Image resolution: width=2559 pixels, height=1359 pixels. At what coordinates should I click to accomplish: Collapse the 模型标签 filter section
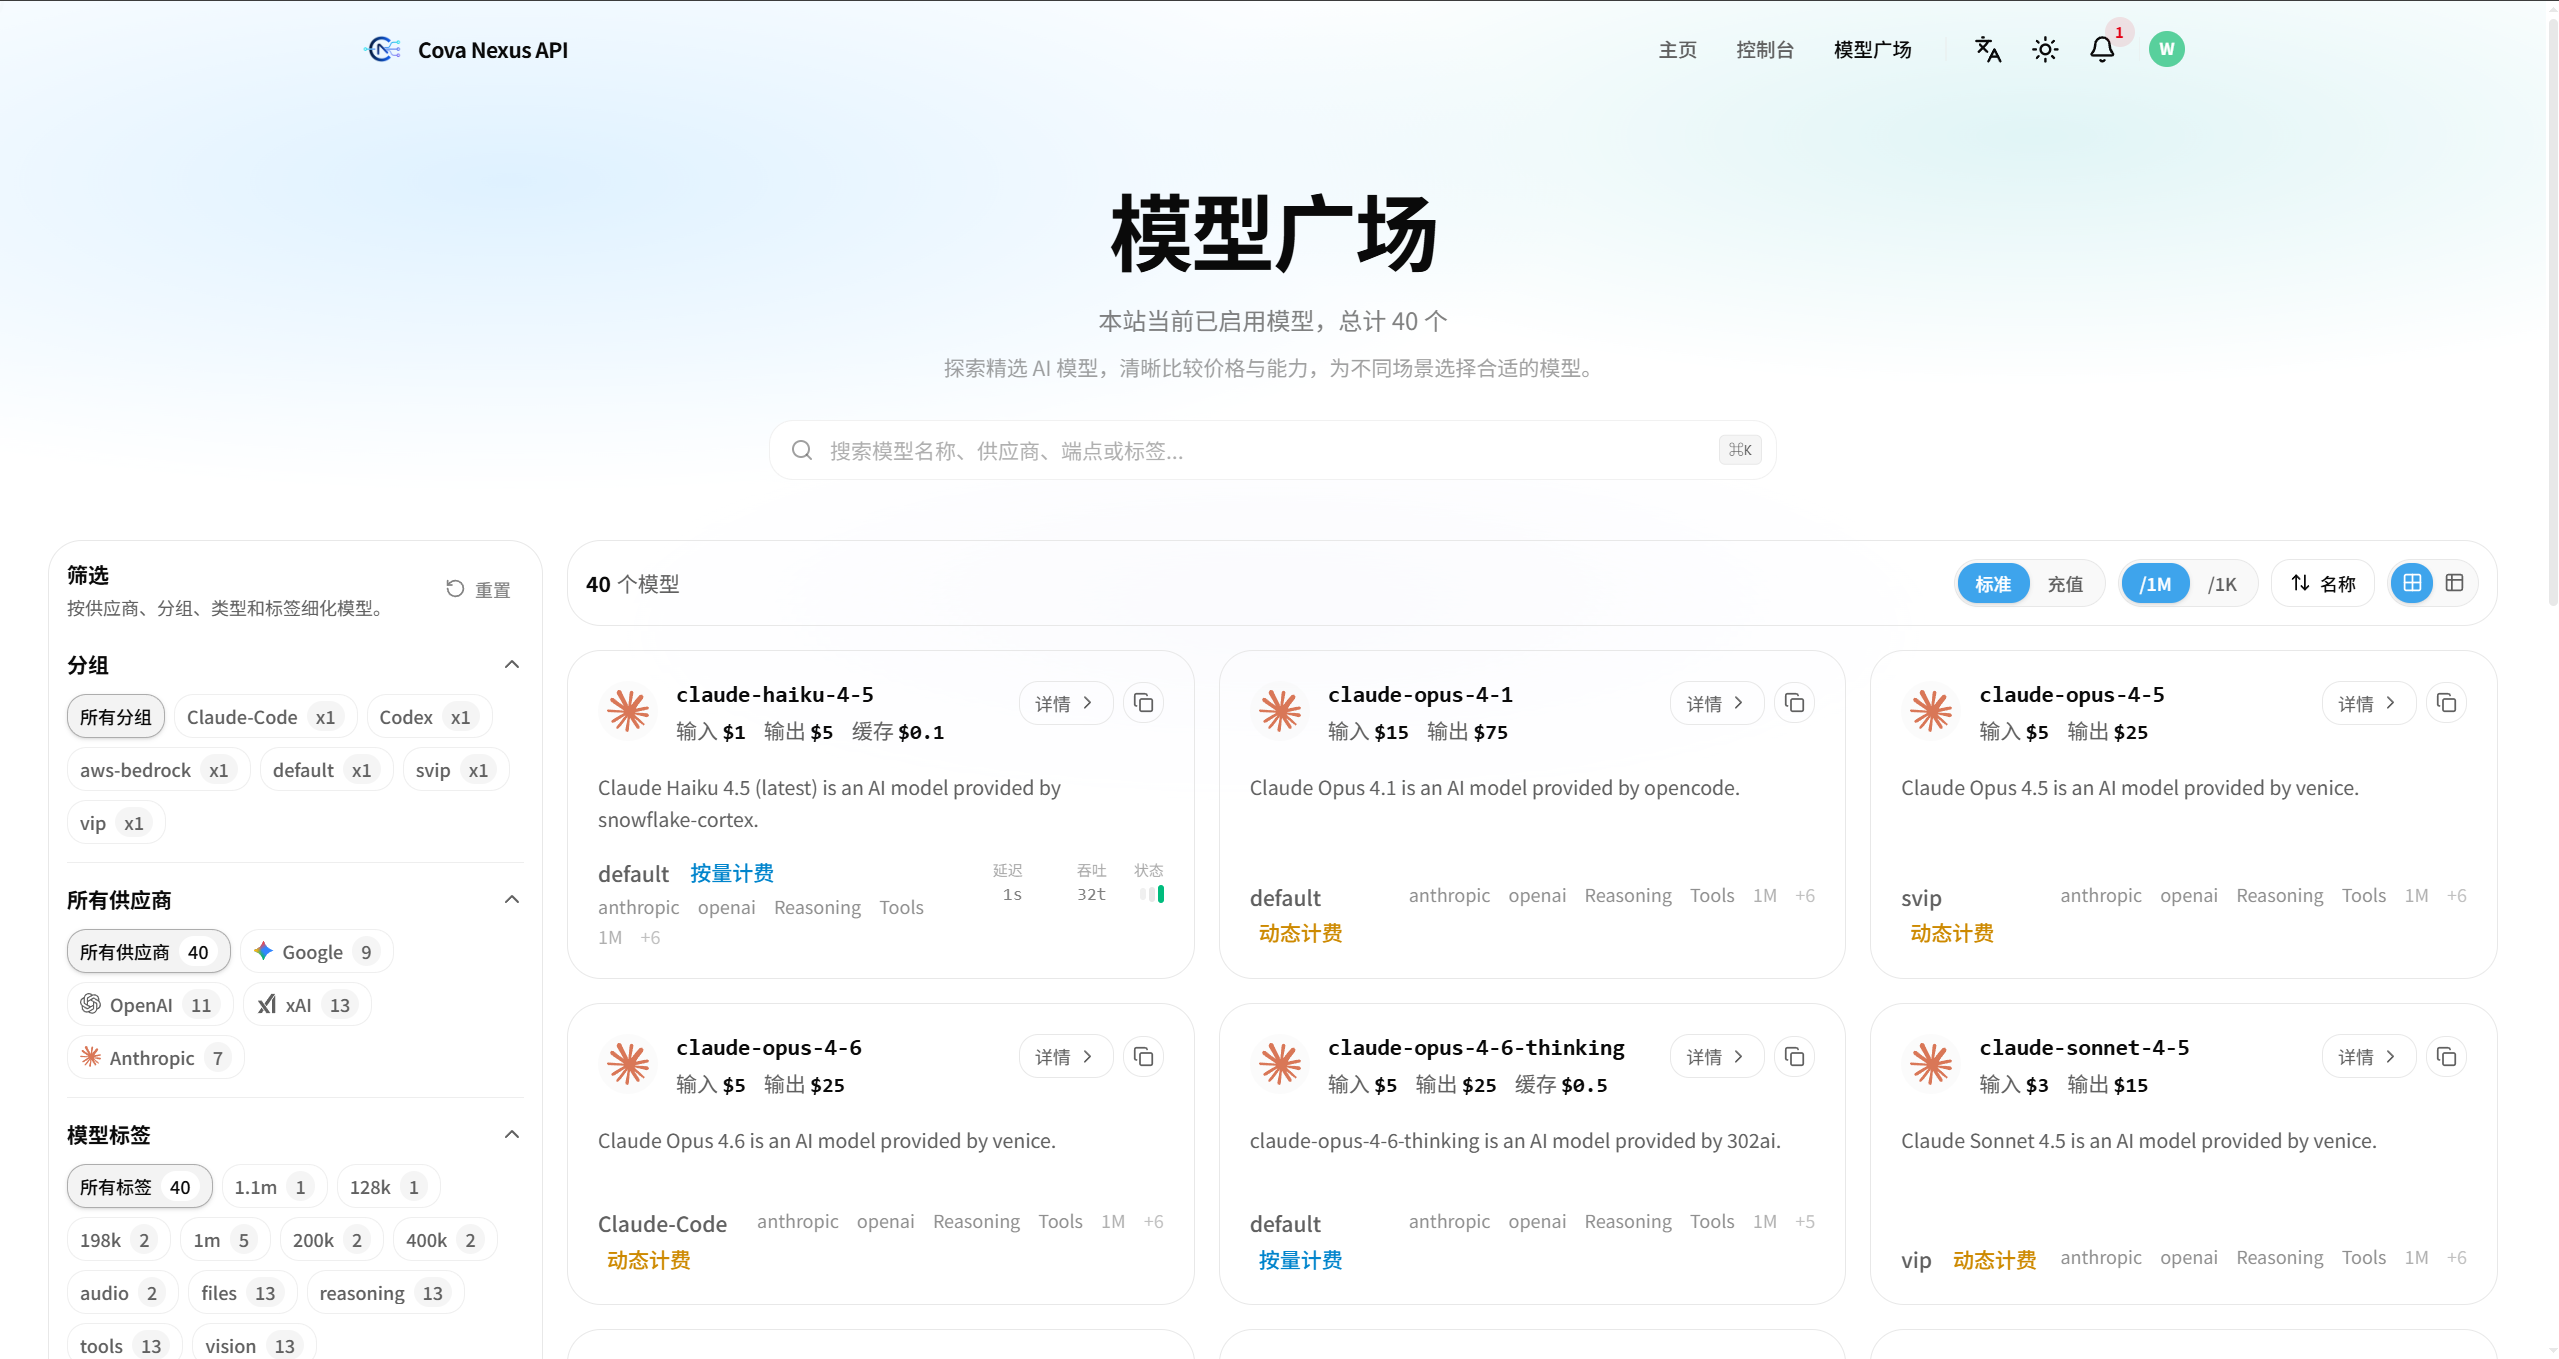pos(512,1135)
